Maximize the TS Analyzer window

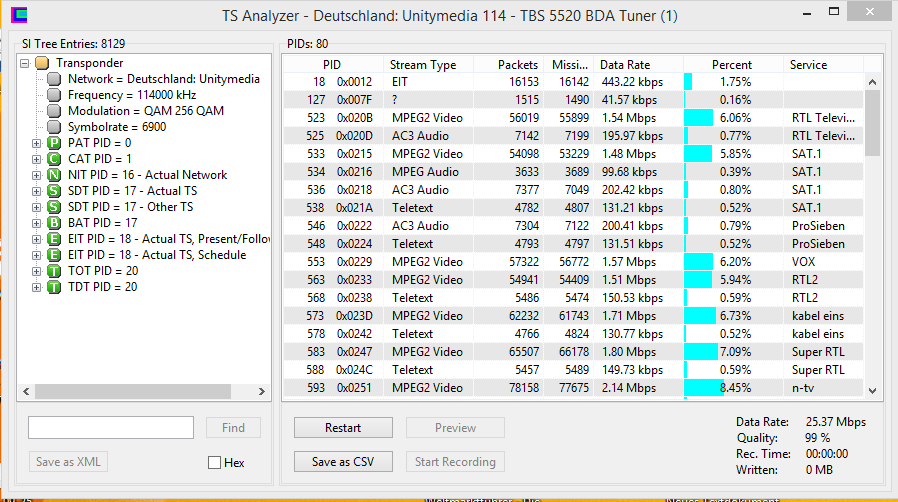point(834,11)
